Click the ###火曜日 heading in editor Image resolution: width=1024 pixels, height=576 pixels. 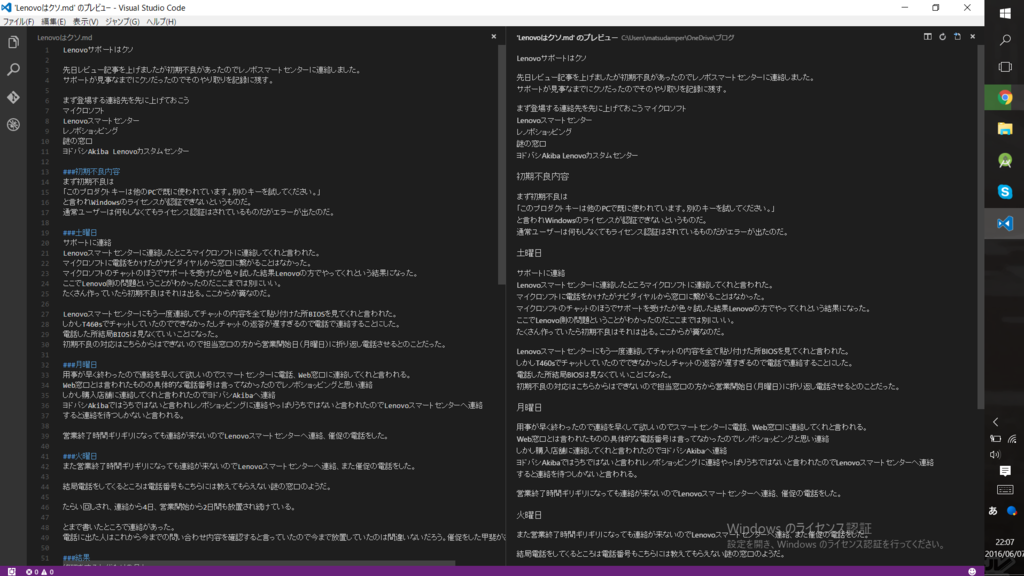[x=80, y=456]
